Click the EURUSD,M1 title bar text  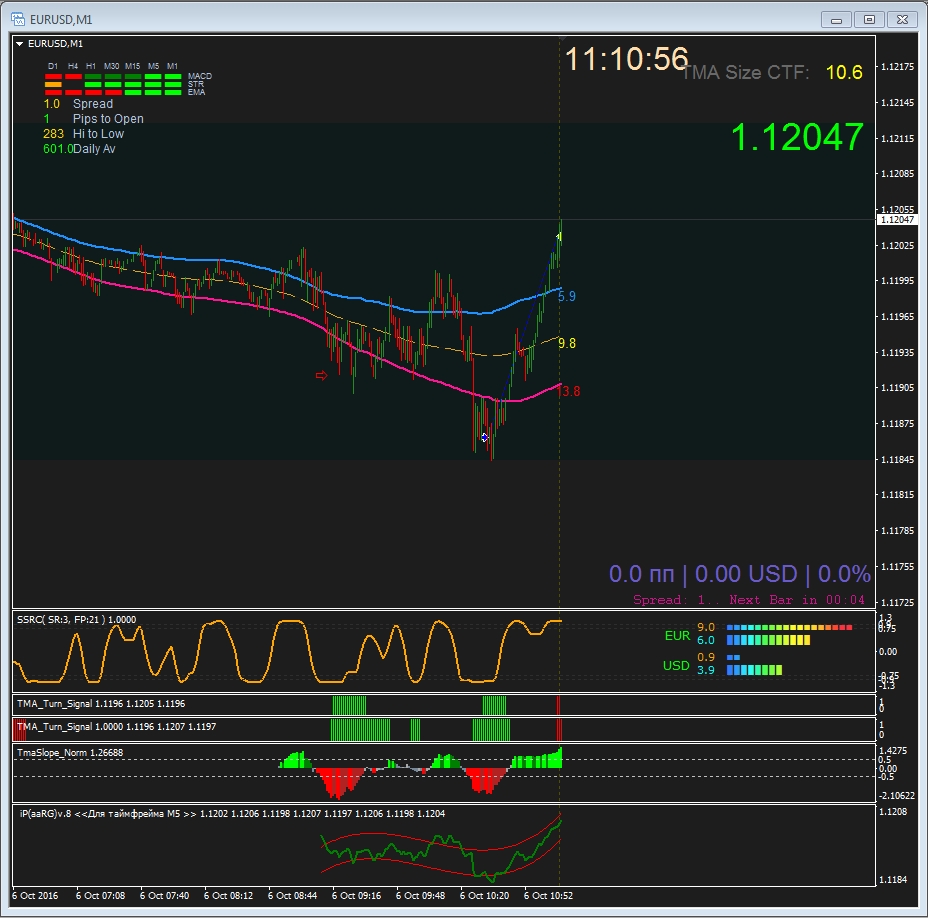pos(61,20)
